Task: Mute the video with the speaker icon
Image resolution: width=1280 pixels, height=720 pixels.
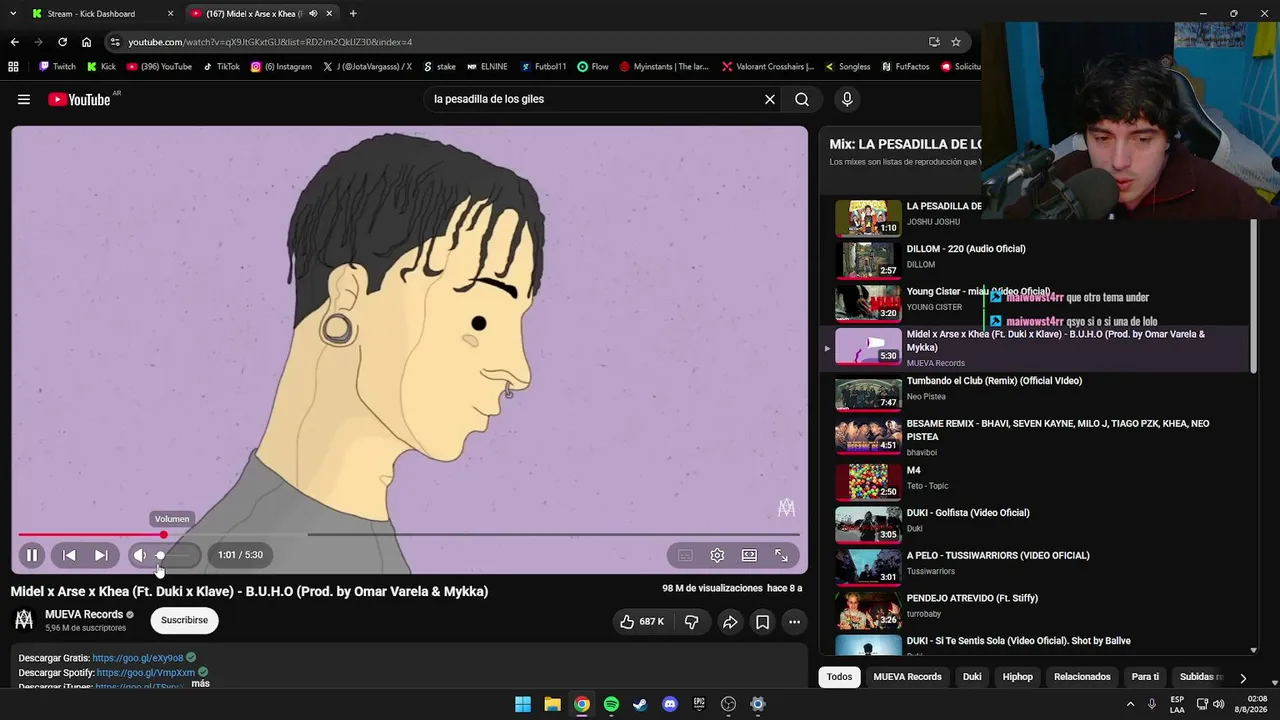Action: (139, 555)
